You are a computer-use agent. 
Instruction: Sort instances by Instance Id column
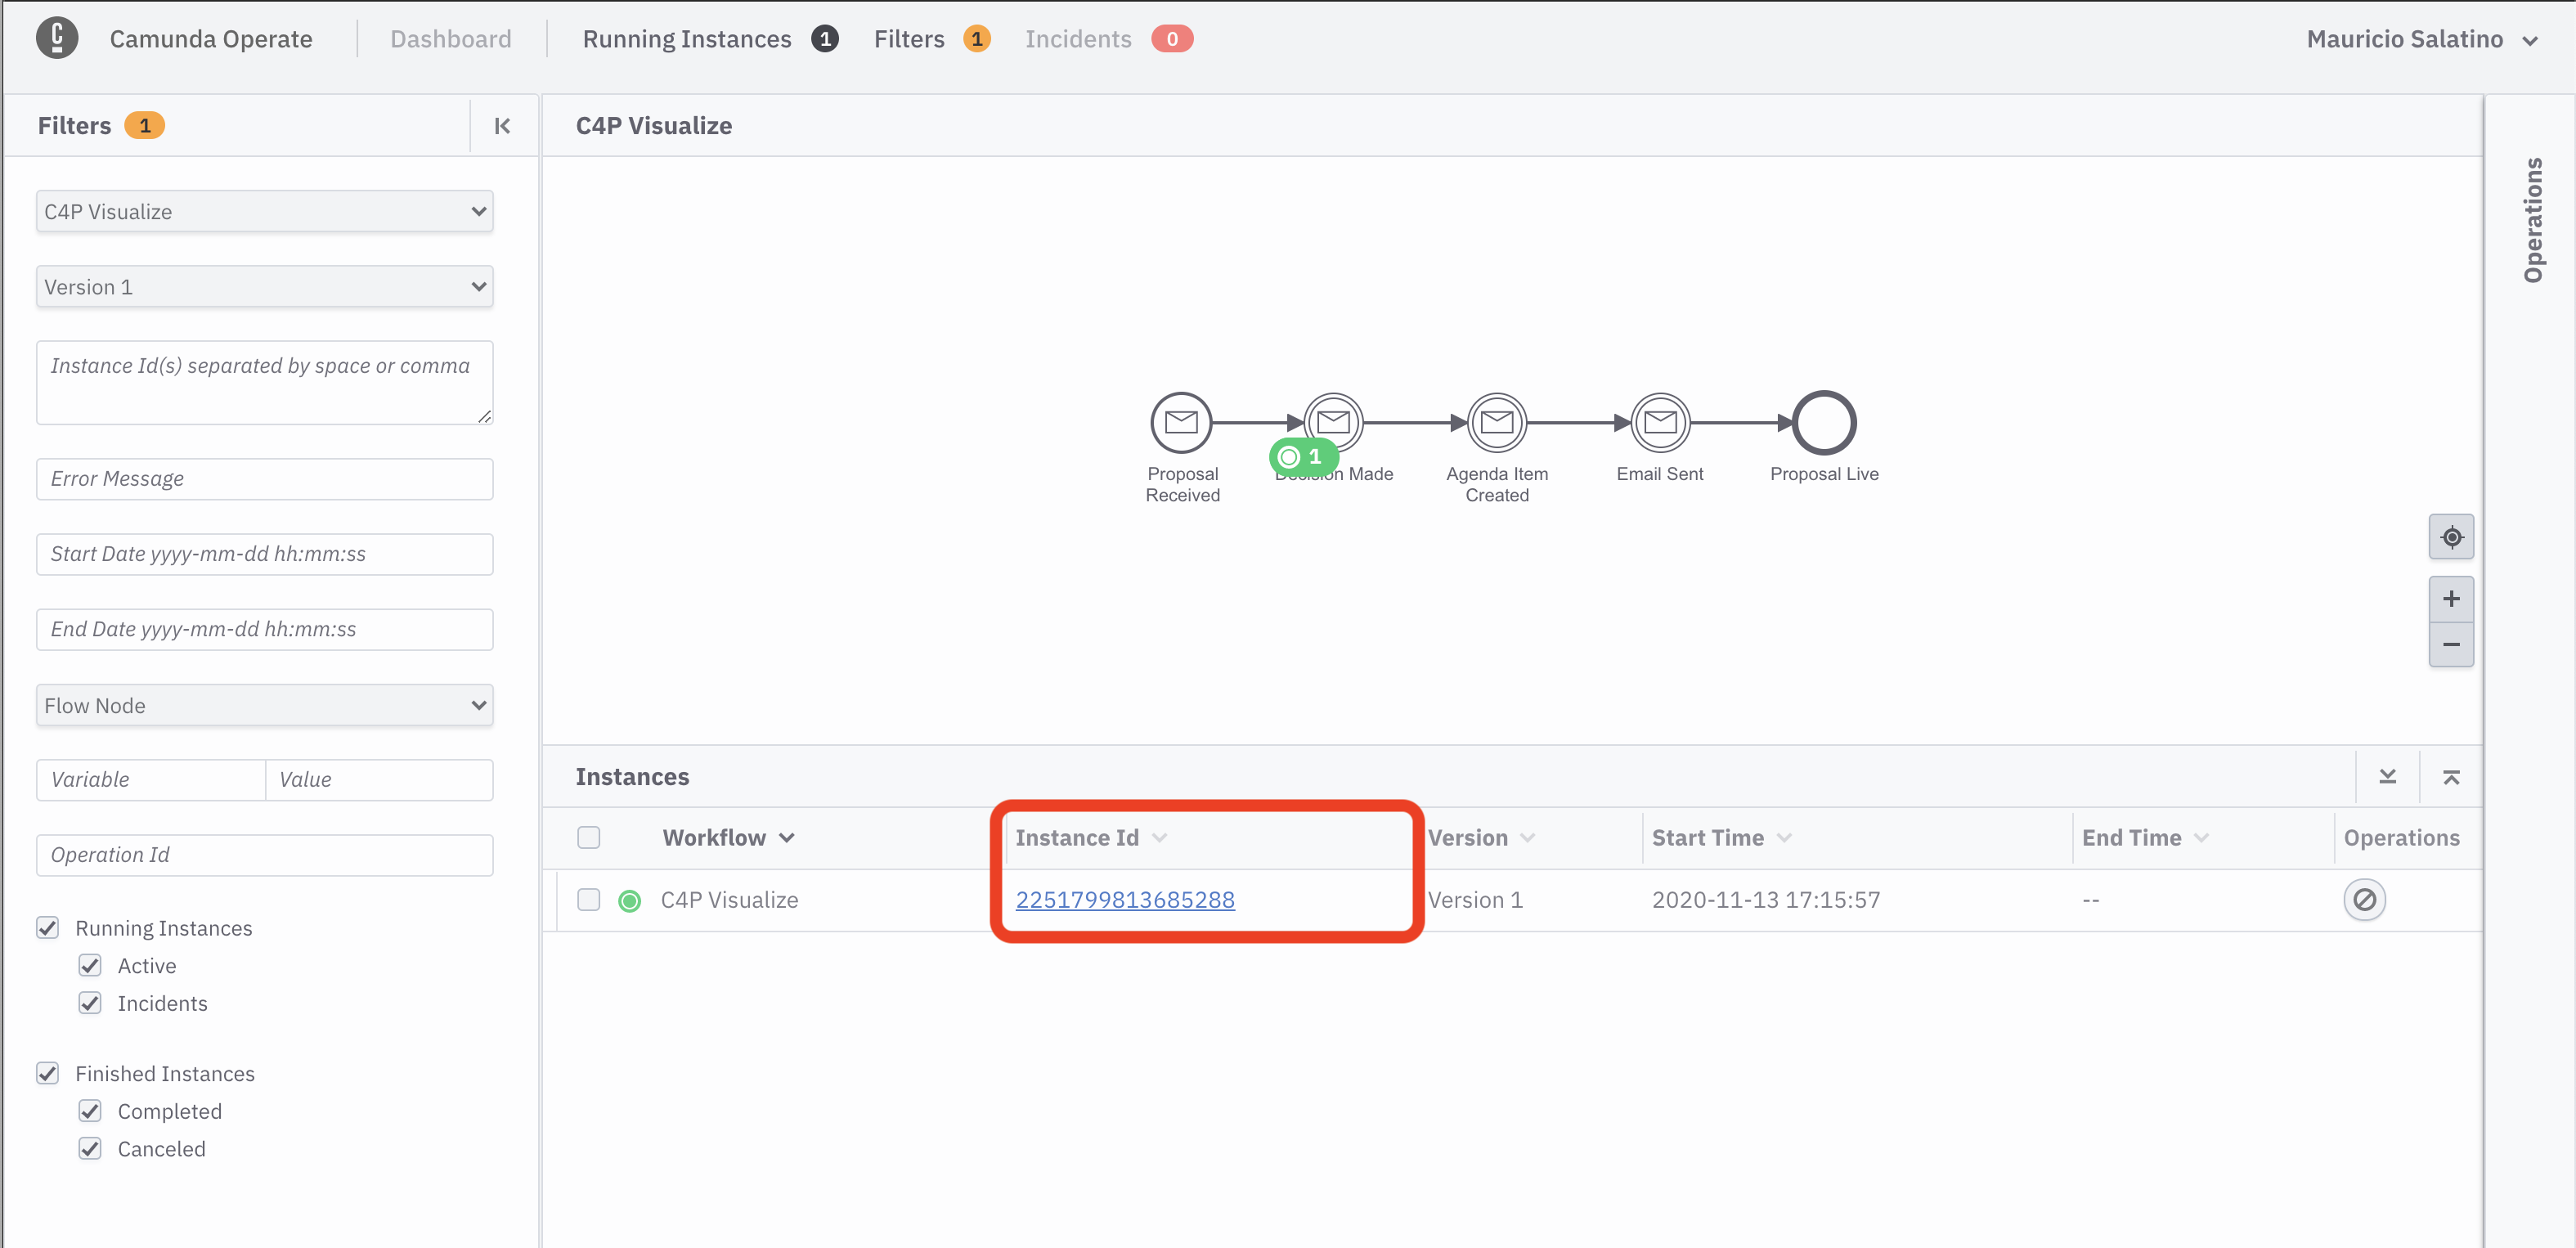[1090, 838]
